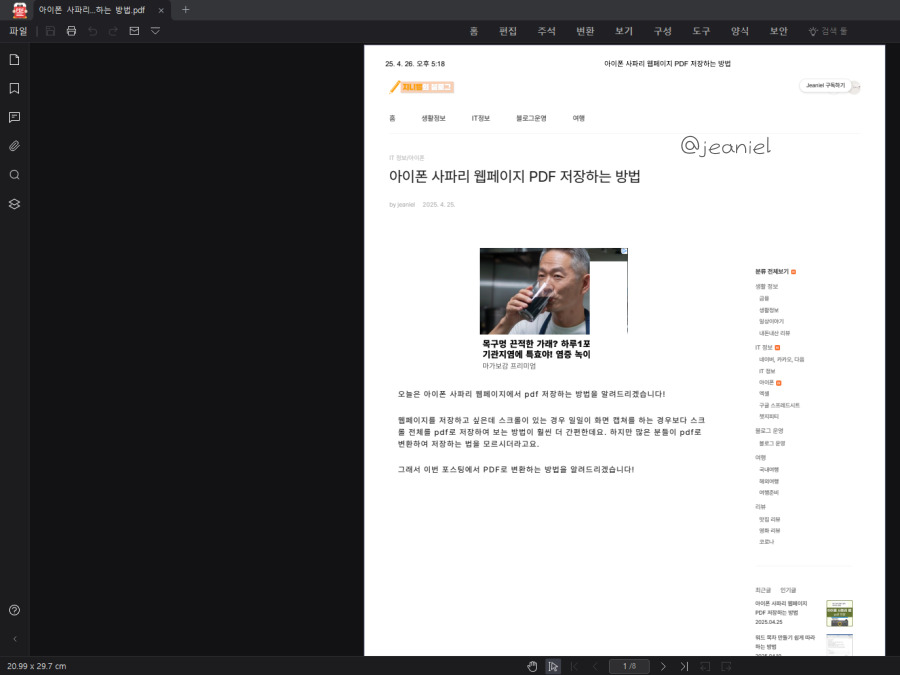The image size is (900, 675).
Task: Click the by jeaniel author text
Action: point(402,205)
